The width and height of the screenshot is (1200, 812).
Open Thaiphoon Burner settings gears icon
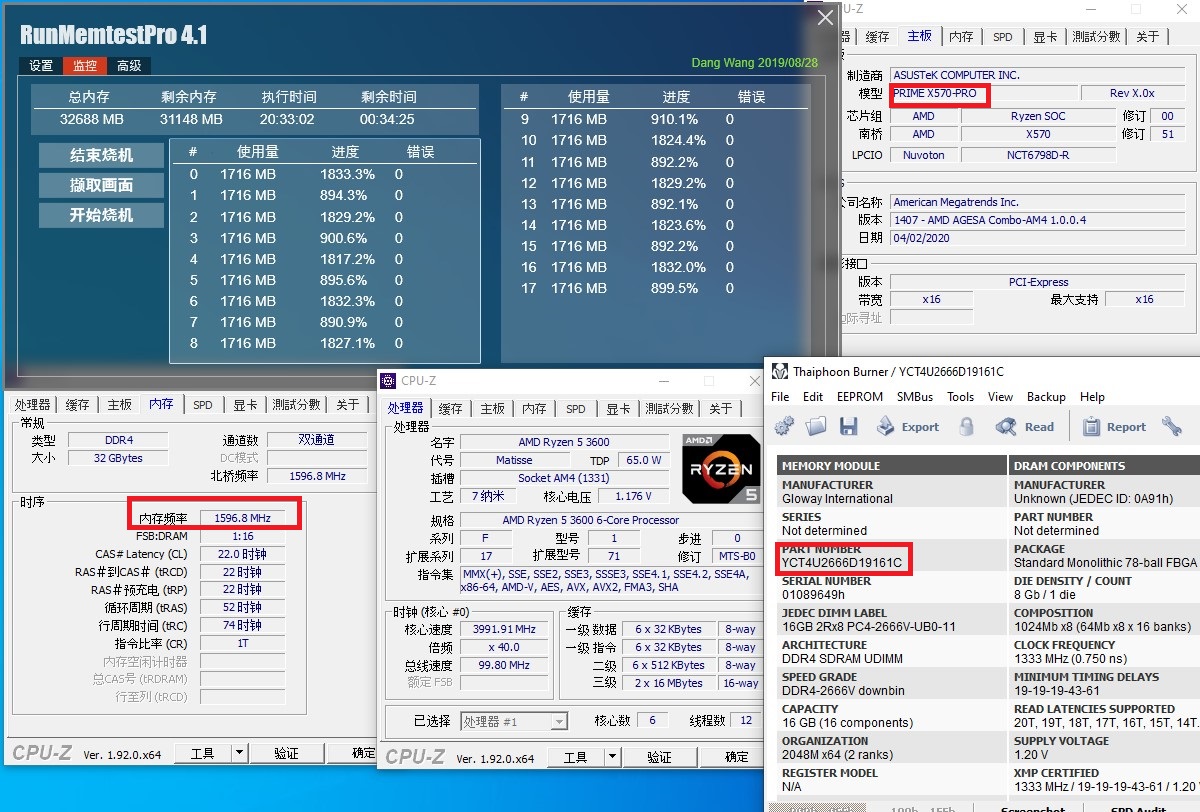(x=785, y=427)
